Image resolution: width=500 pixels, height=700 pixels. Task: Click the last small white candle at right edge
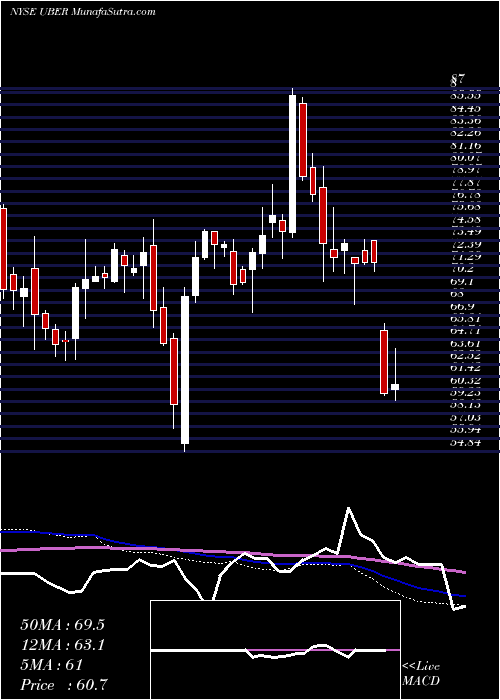[x=395, y=387]
